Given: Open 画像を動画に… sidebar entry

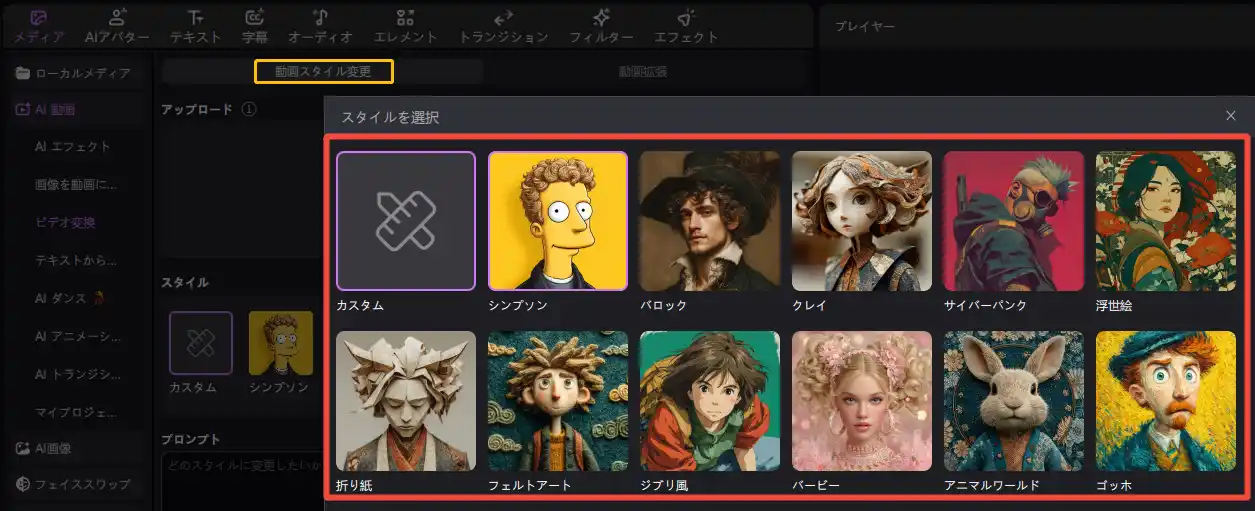Looking at the screenshot, I should point(76,185).
